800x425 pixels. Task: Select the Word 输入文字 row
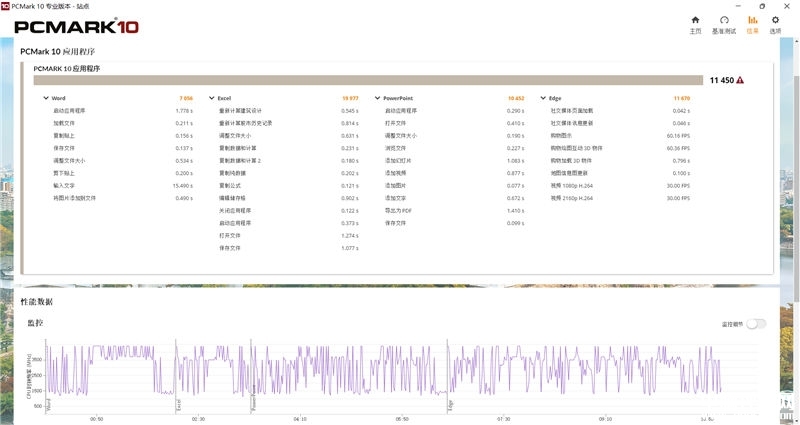(122, 186)
